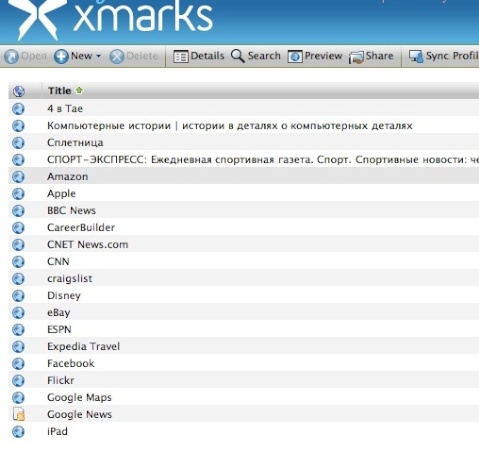479x469 pixels.
Task: Show bookmark Details
Action: 199,56
